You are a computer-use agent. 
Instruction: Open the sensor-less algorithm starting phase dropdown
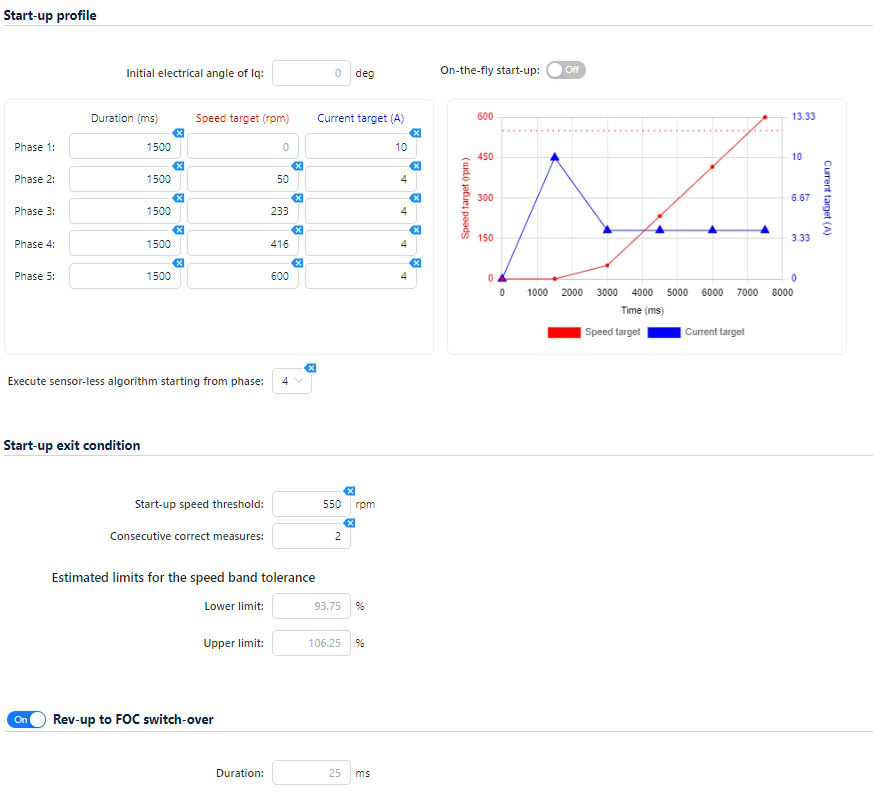(291, 381)
